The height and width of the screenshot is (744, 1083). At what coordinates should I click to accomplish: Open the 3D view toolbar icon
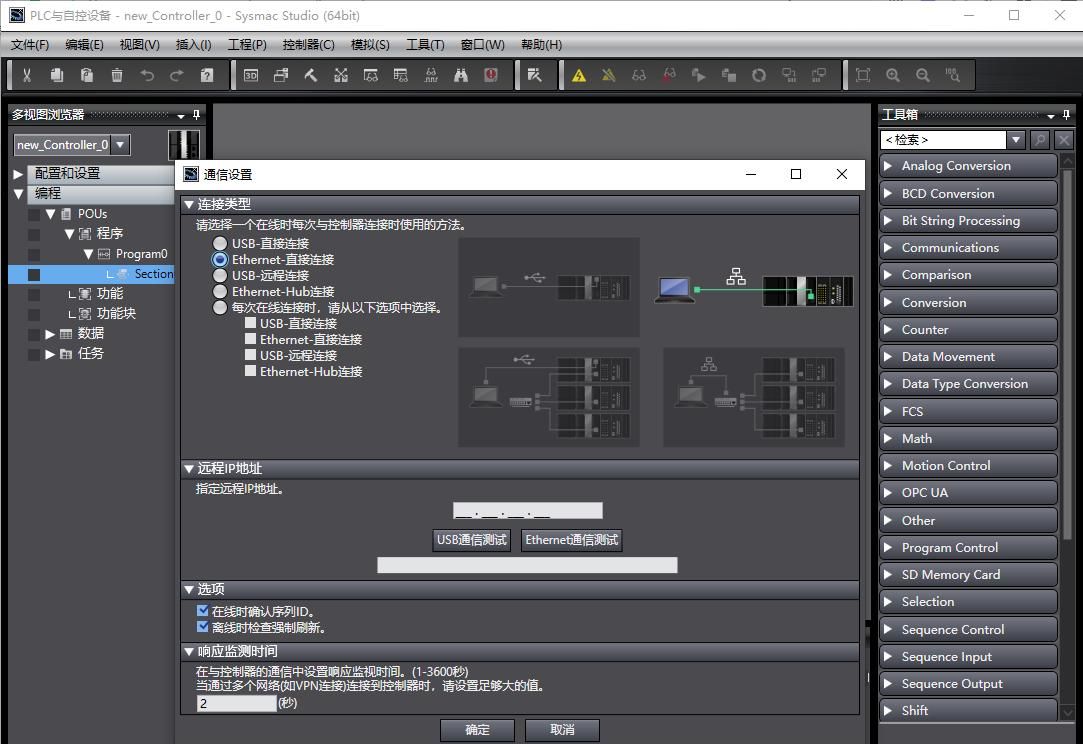tap(251, 75)
